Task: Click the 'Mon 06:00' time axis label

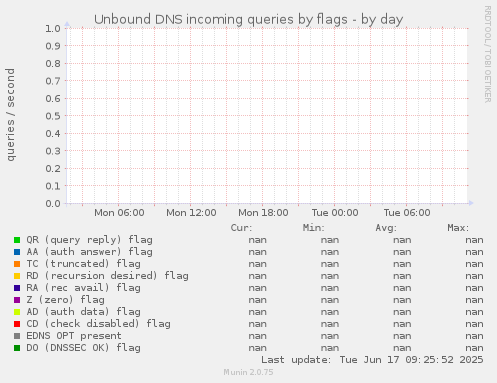Action: (x=119, y=213)
